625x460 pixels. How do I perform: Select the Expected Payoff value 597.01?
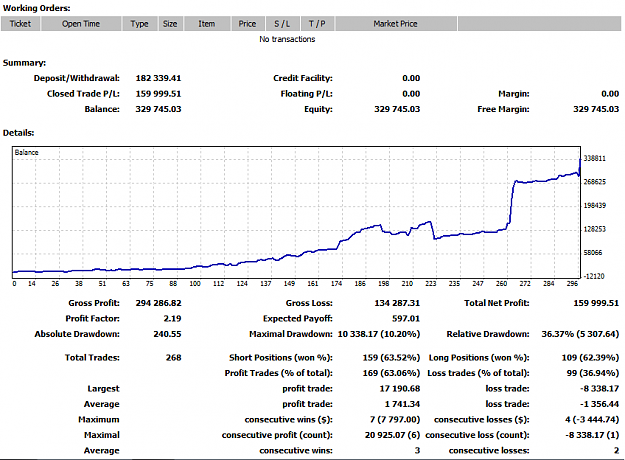click(406, 318)
